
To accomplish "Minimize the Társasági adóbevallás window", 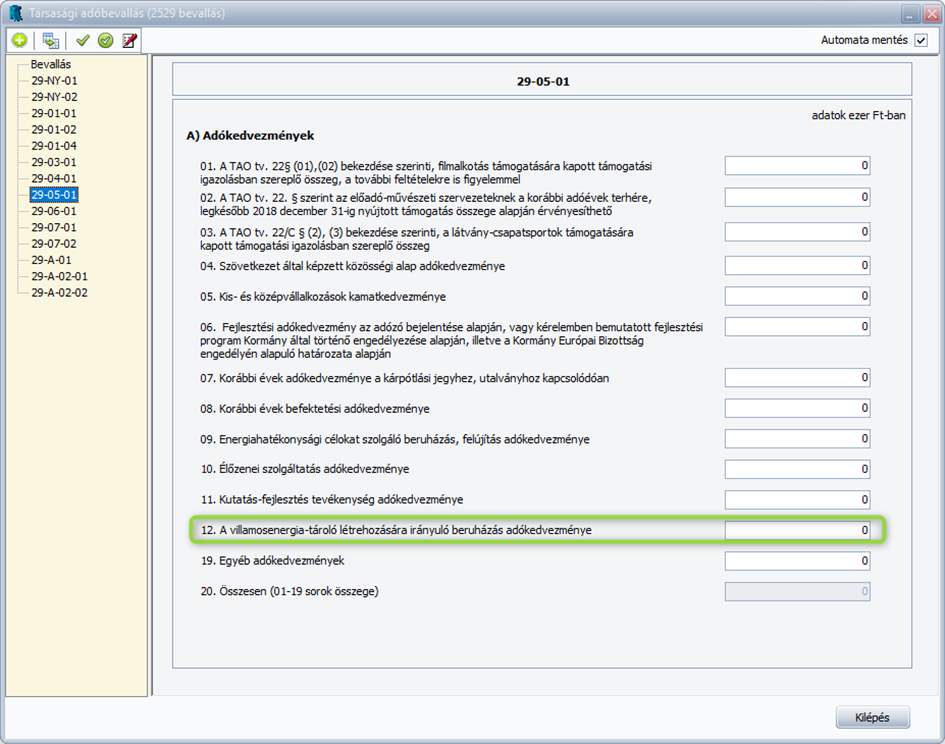I will [x=911, y=13].
